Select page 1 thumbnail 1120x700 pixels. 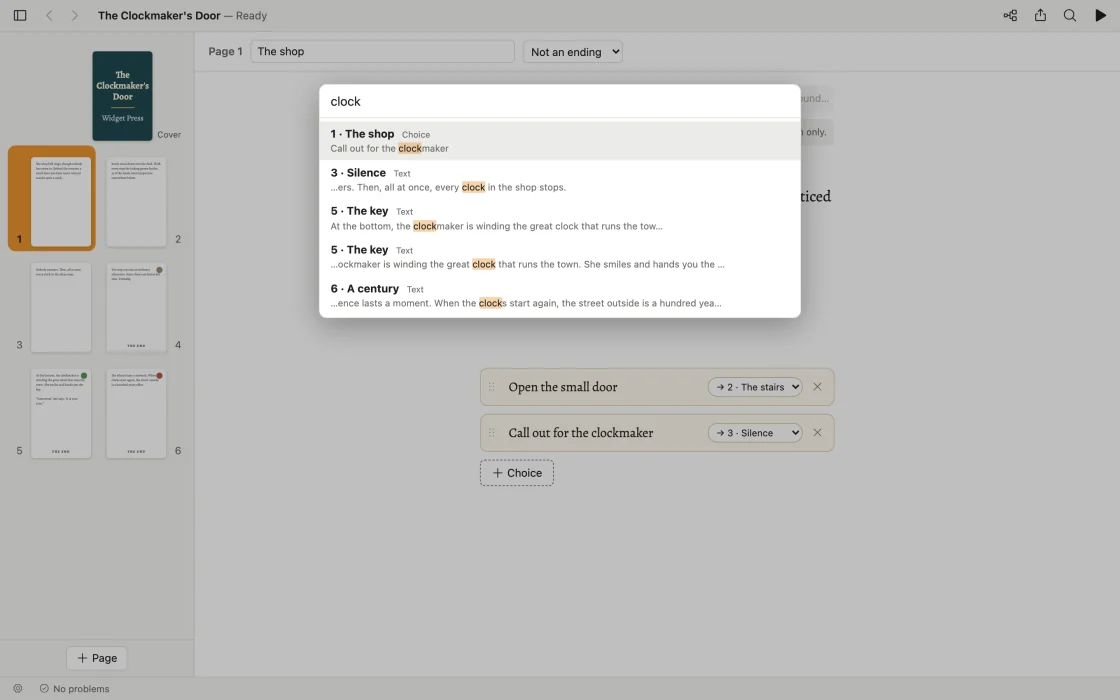tap(61, 201)
